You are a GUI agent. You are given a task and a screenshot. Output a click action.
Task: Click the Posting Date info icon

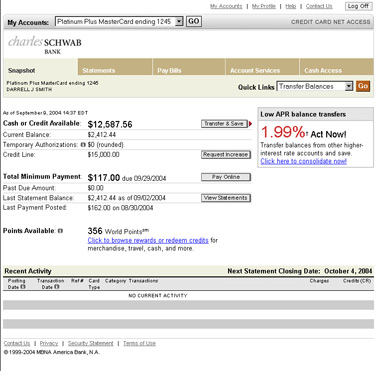[23, 287]
